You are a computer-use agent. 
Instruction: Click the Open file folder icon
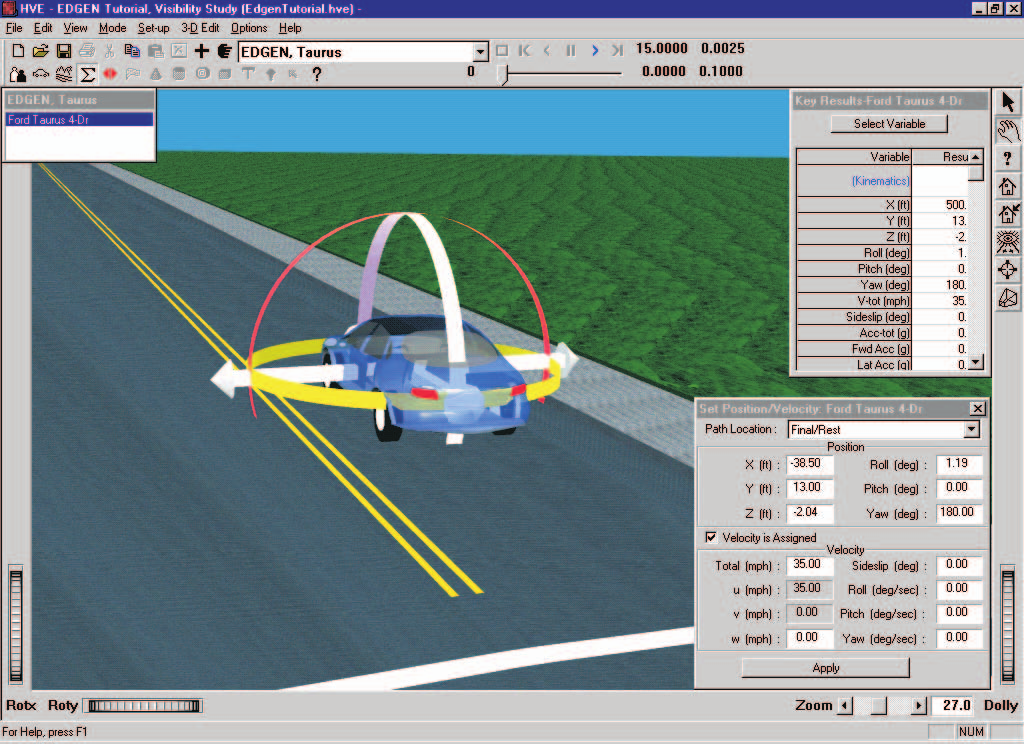(40, 51)
